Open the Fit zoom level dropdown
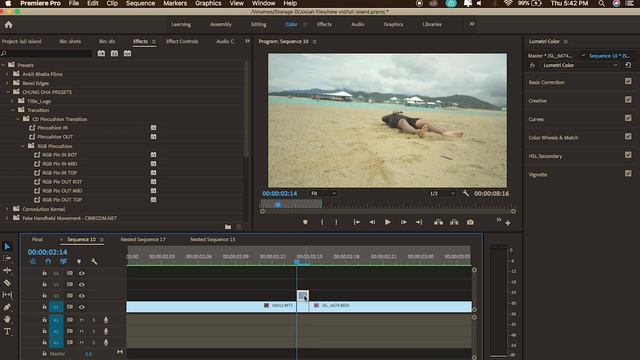The width and height of the screenshot is (640, 360). click(323, 193)
